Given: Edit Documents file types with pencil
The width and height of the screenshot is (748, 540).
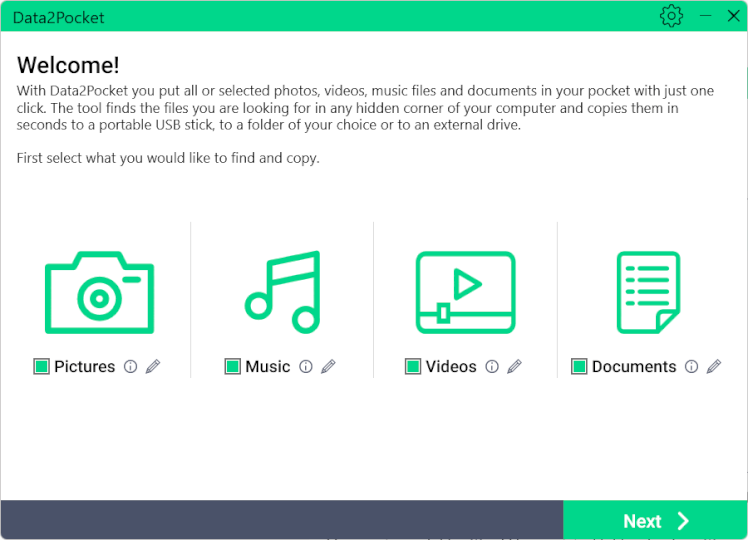Looking at the screenshot, I should pyautogui.click(x=714, y=366).
